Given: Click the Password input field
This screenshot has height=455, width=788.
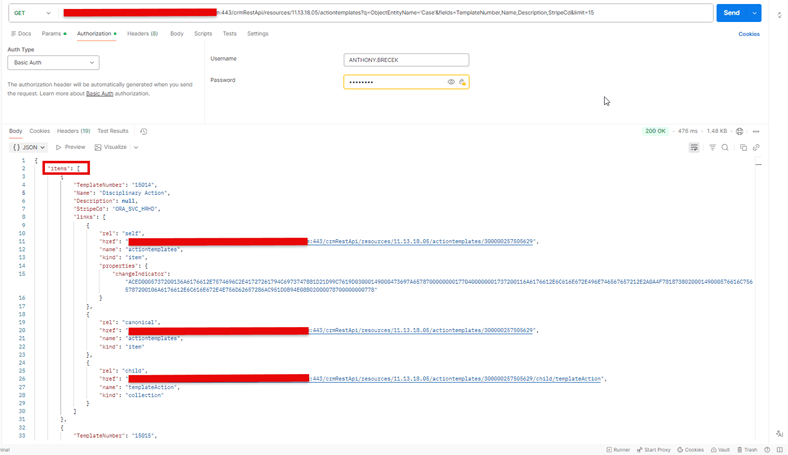Looking at the screenshot, I should tap(406, 82).
